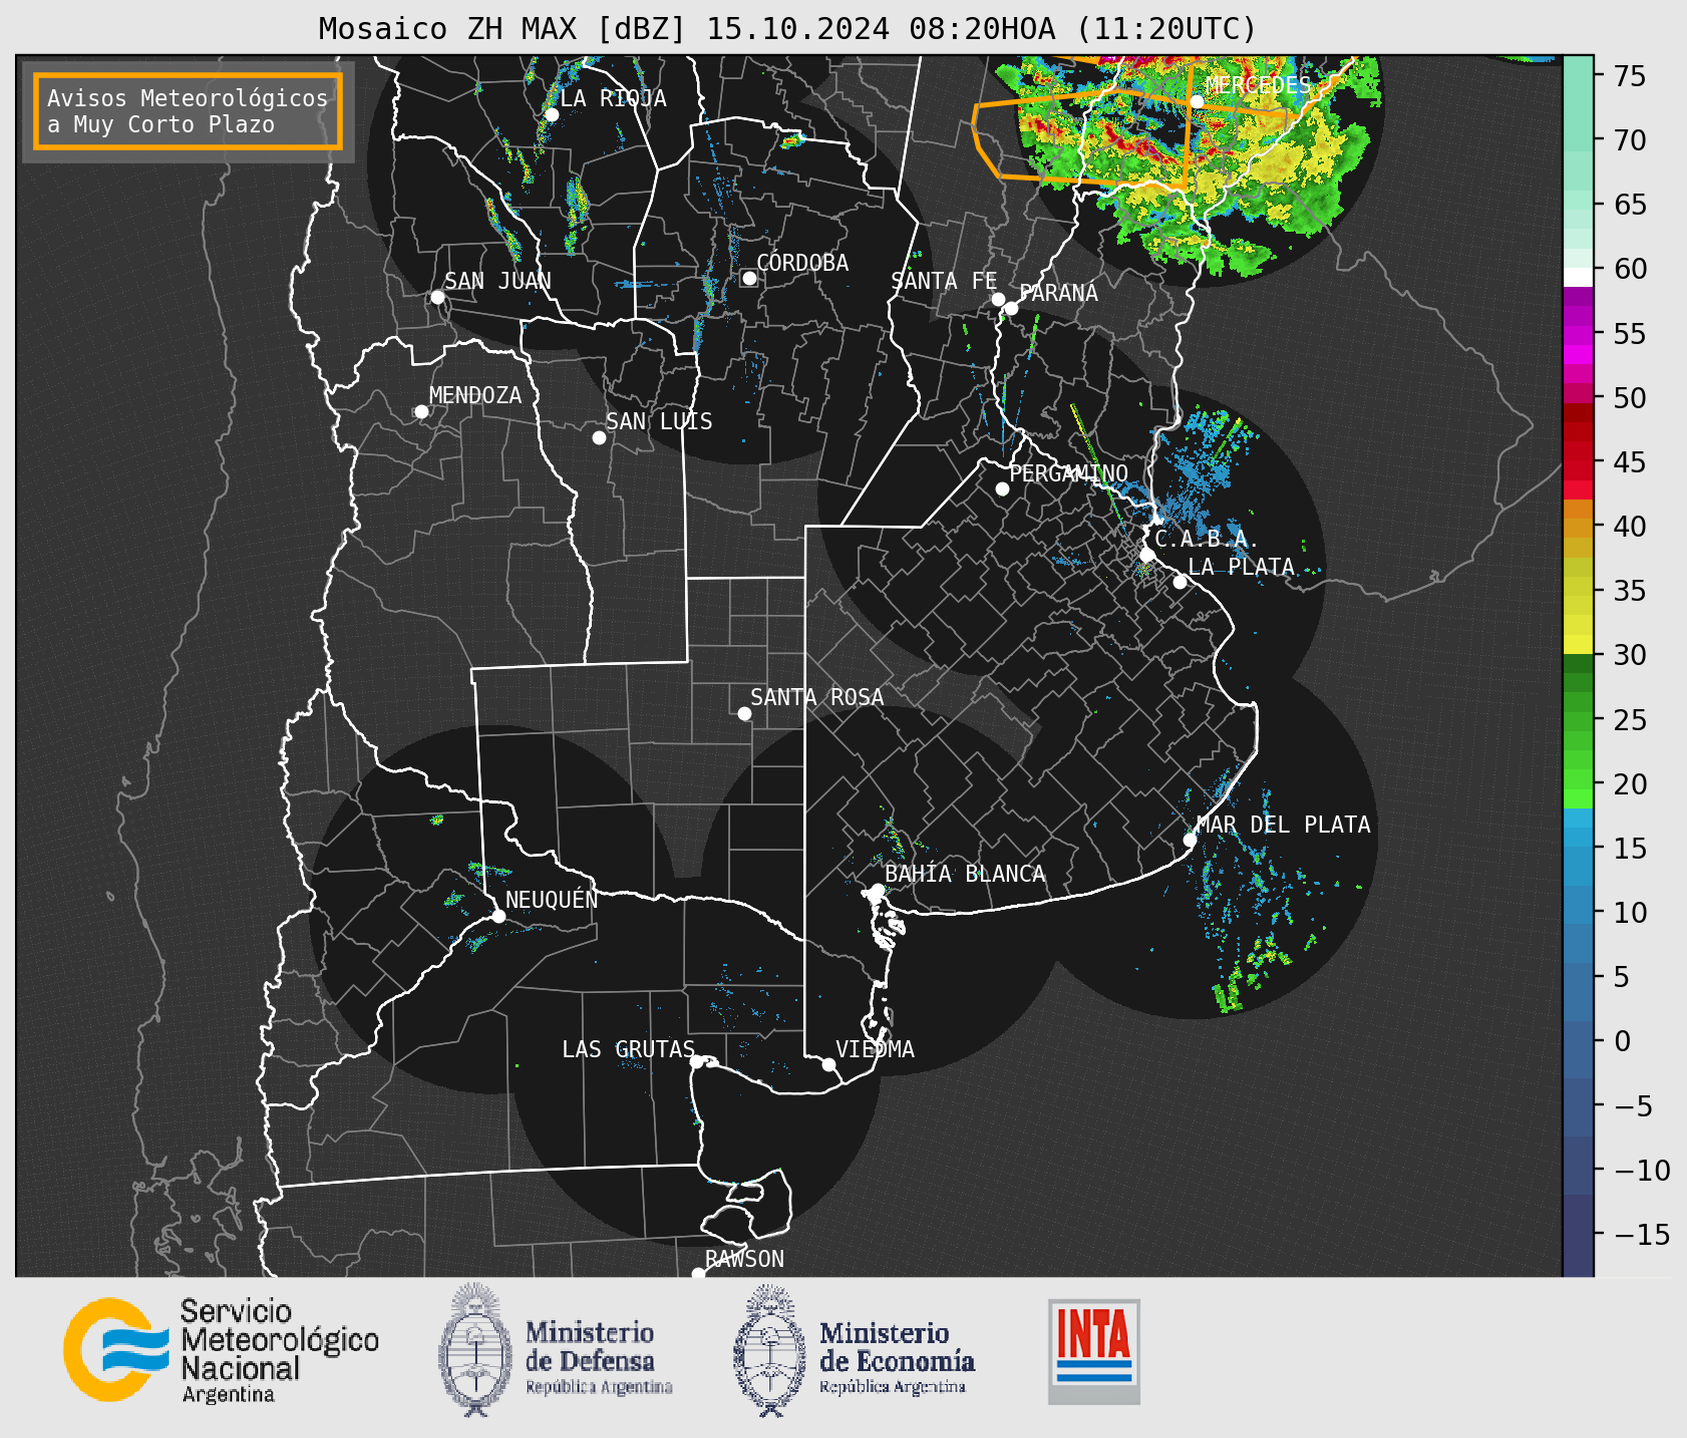The image size is (1687, 1438).
Task: Click the LAS GRUTAS city label
Action: point(628,1049)
